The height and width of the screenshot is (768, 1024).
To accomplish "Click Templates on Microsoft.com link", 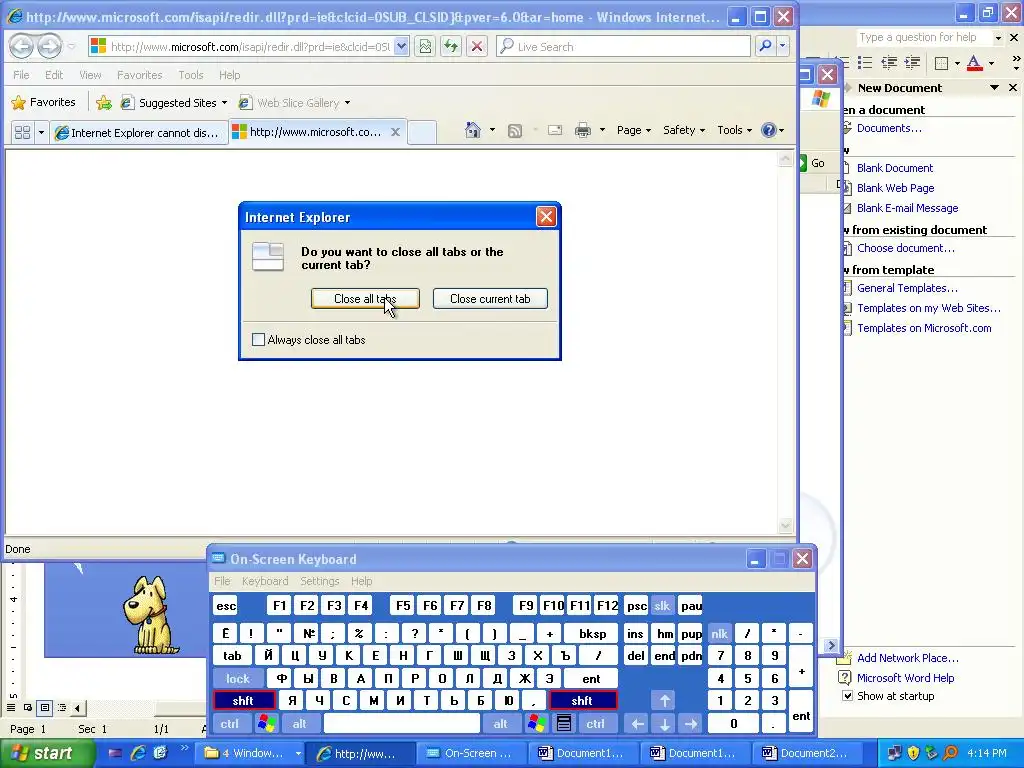I will (924, 328).
